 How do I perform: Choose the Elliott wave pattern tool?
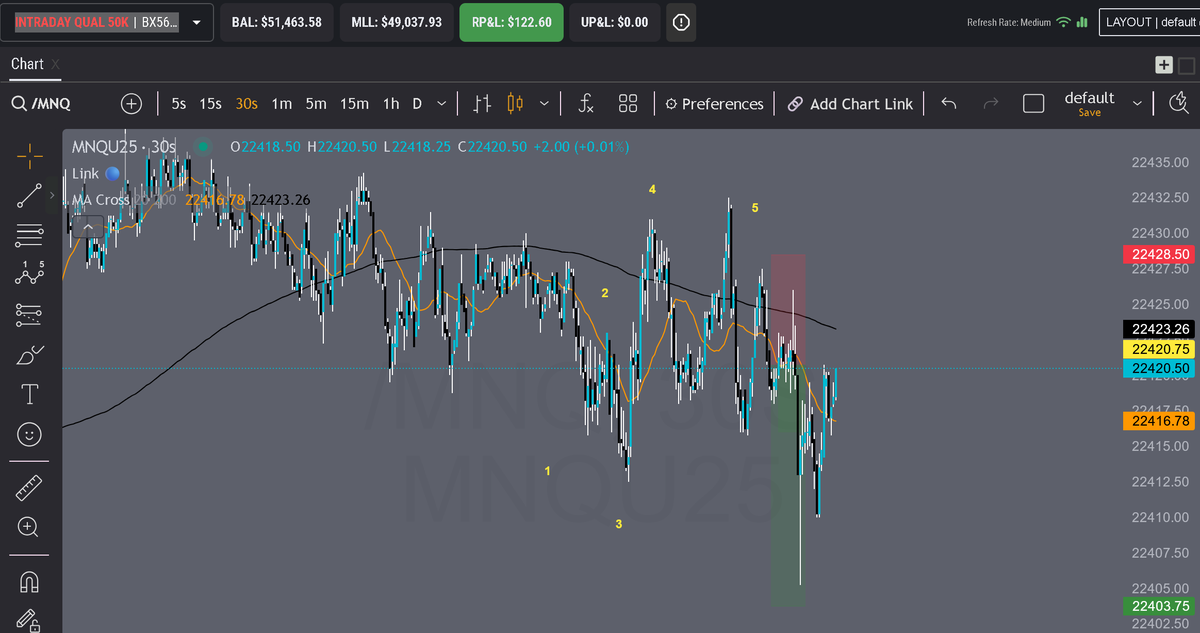point(29,273)
